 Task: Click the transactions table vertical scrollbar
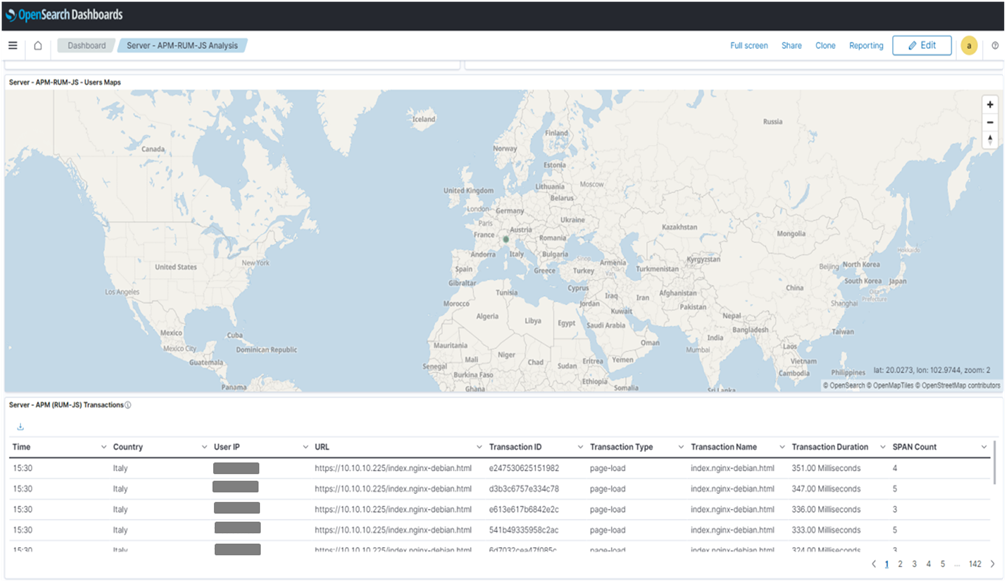tap(995, 462)
